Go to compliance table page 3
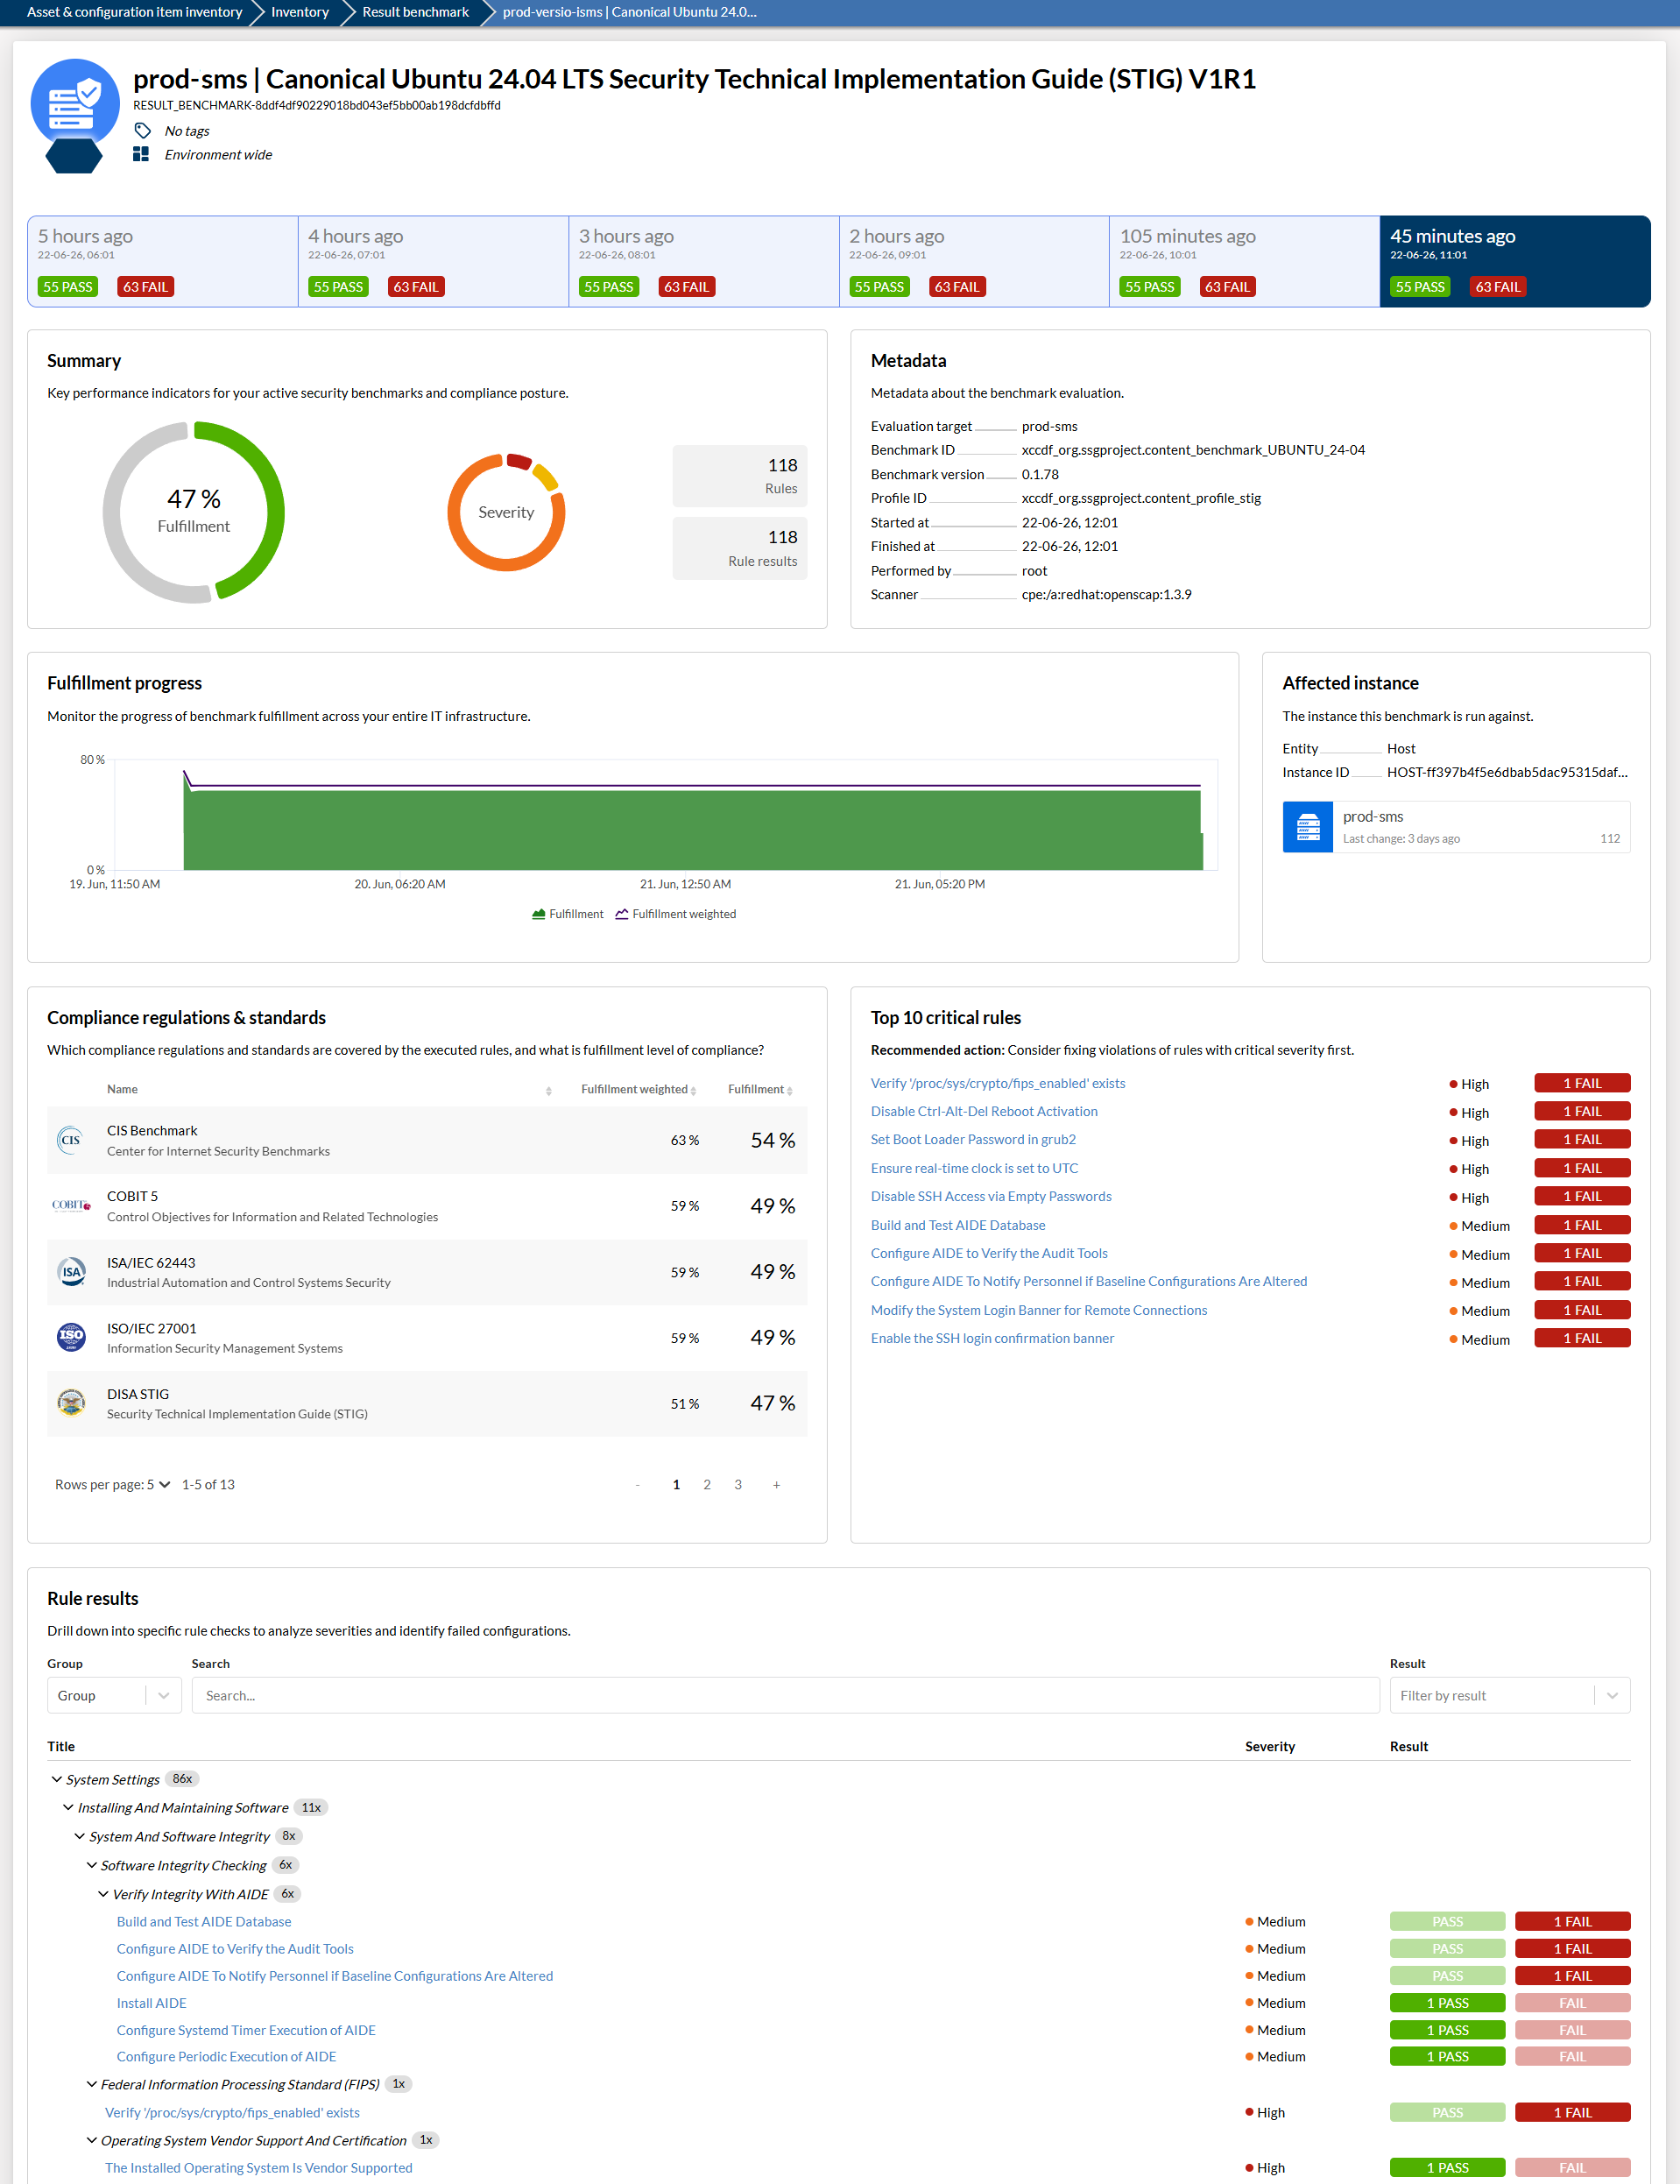1680x2184 pixels. [738, 1484]
